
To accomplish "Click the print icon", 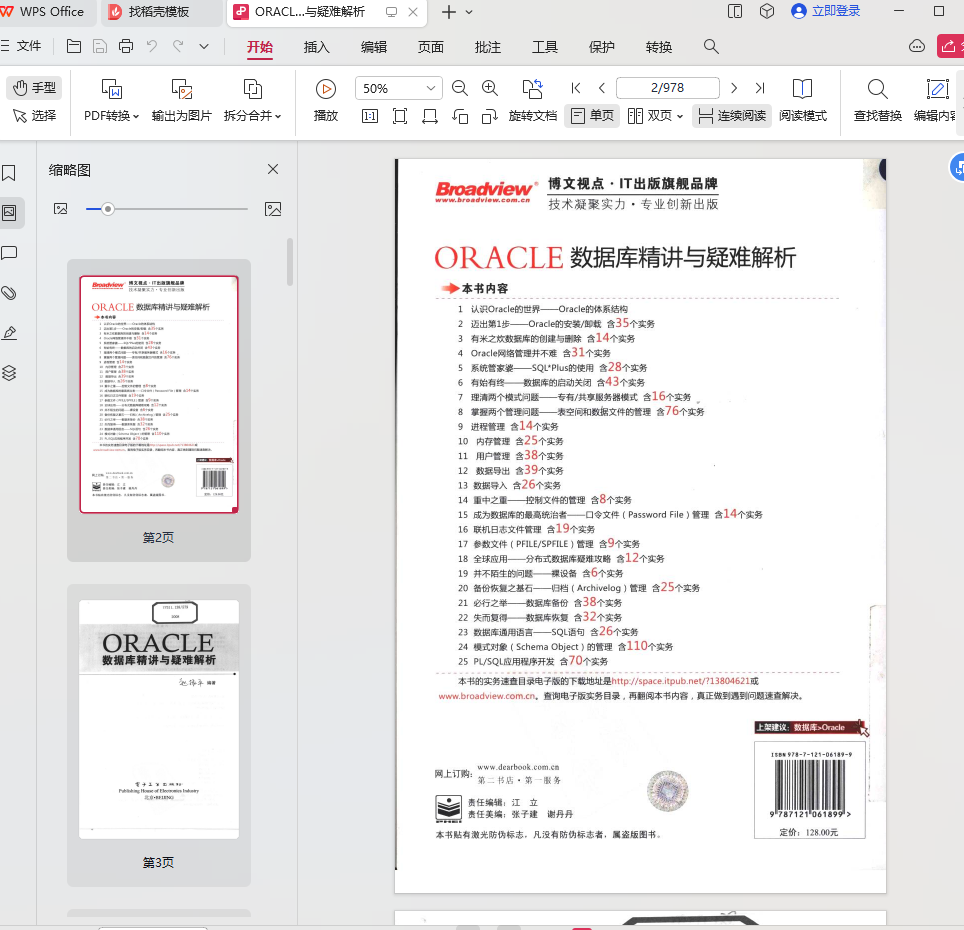I will coord(126,46).
